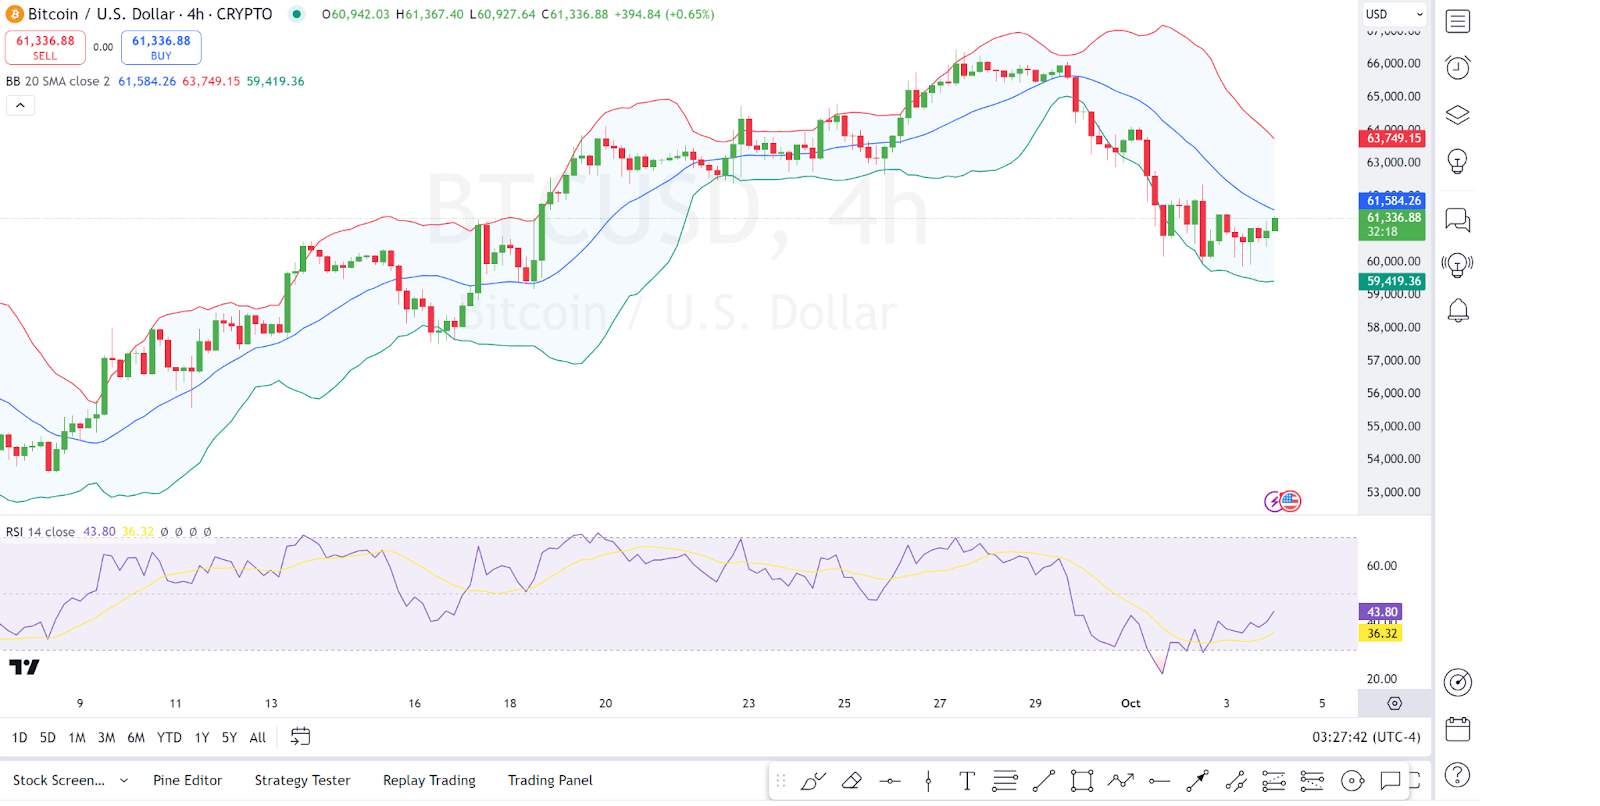
Task: Select the Horizontal Line drawing tool
Action: click(890, 781)
